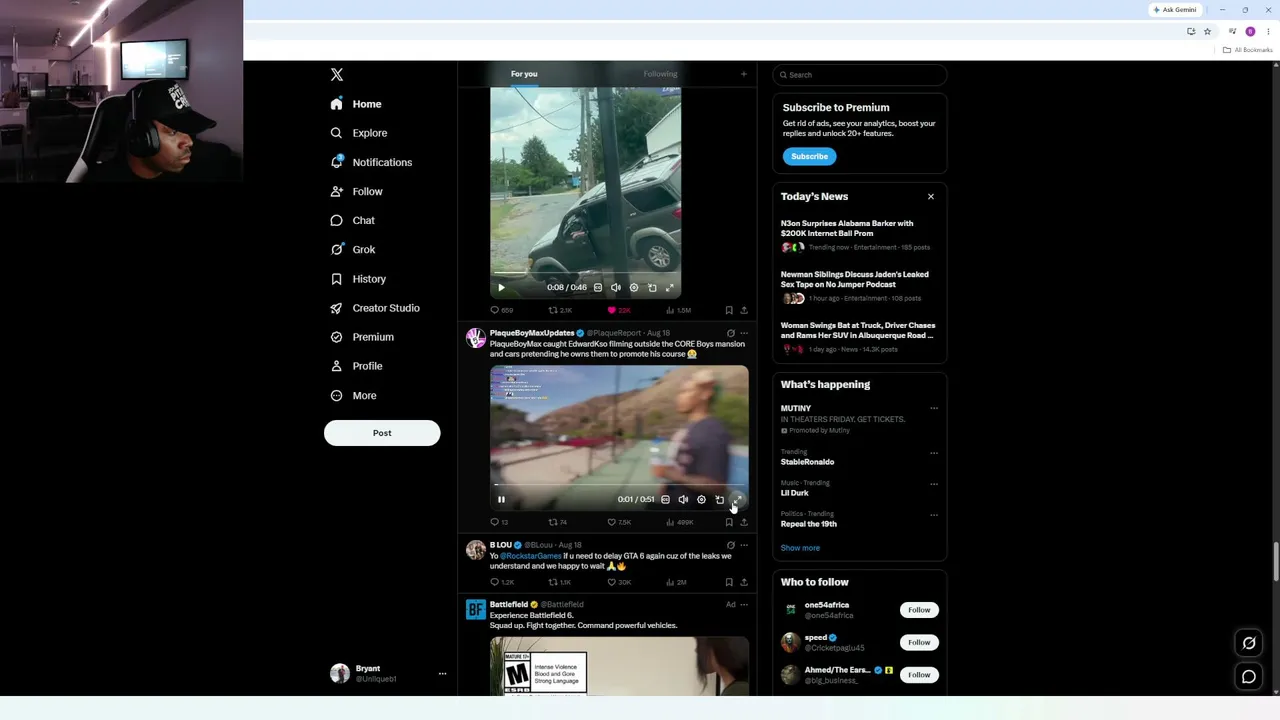The image size is (1280, 720).
Task: Open the Home page from the sidebar
Action: point(357,104)
